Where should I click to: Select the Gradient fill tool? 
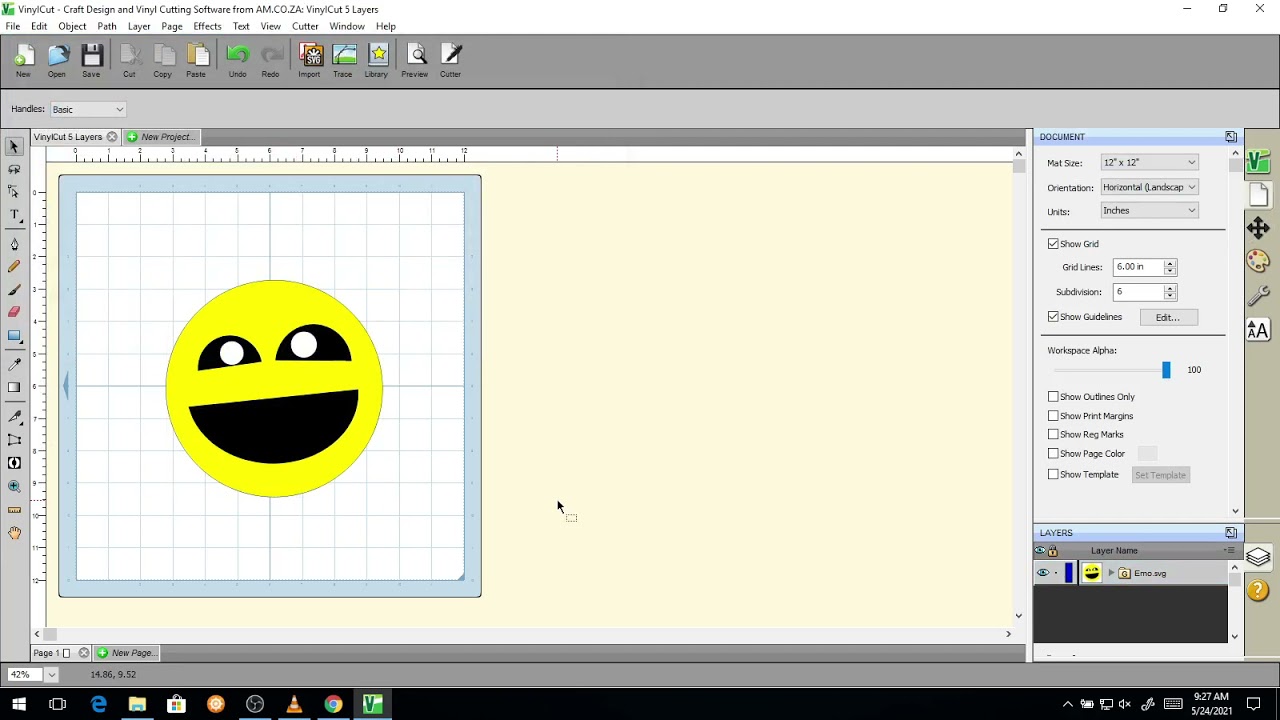pos(14,388)
